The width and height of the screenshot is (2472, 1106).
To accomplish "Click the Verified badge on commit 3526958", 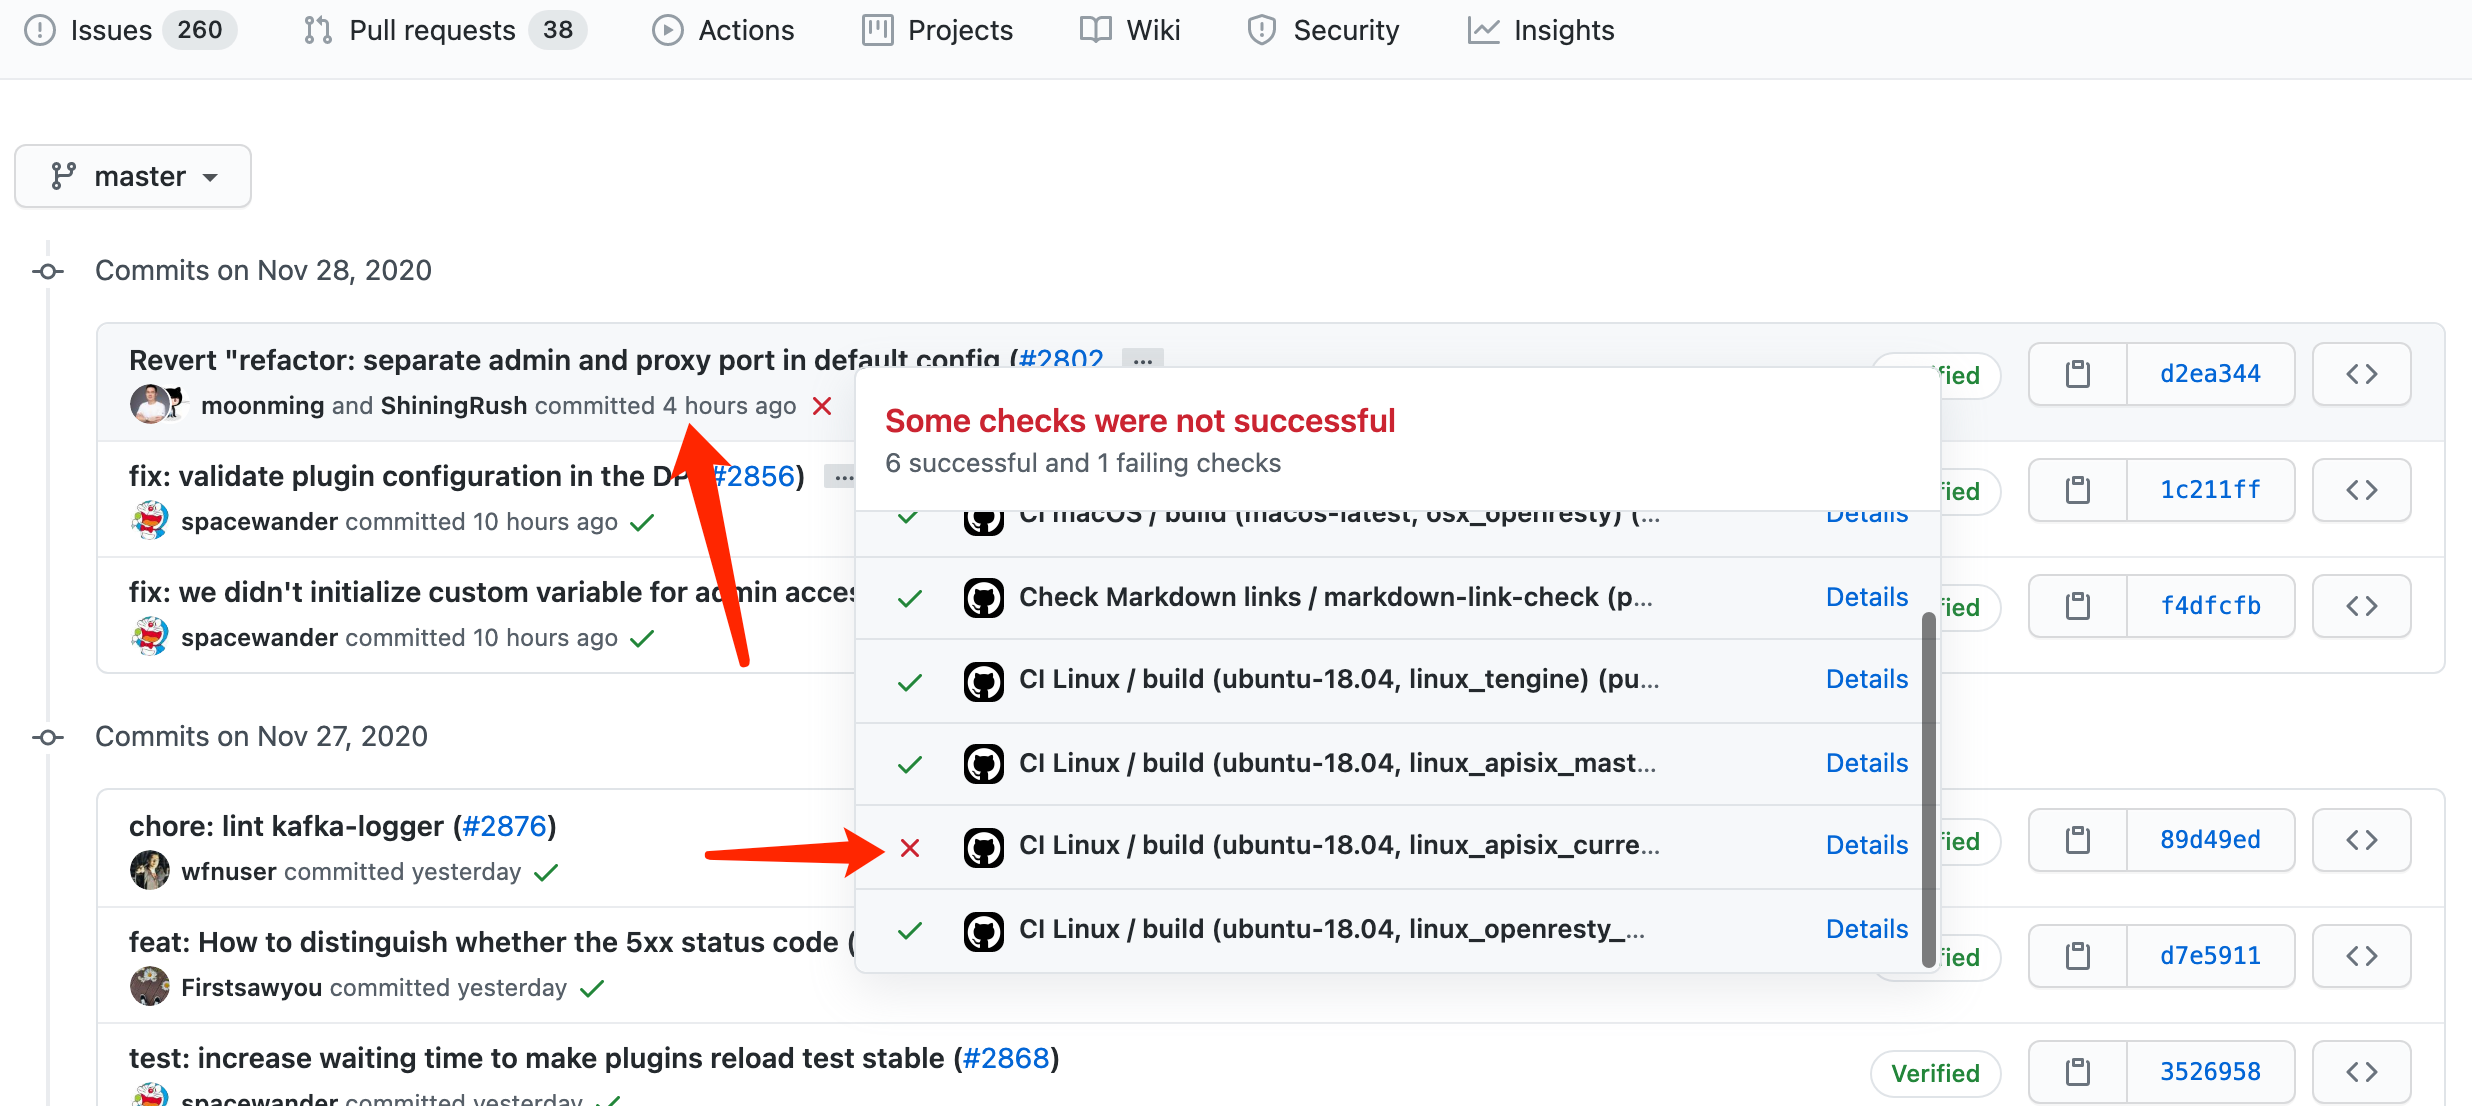I will coord(1934,1072).
